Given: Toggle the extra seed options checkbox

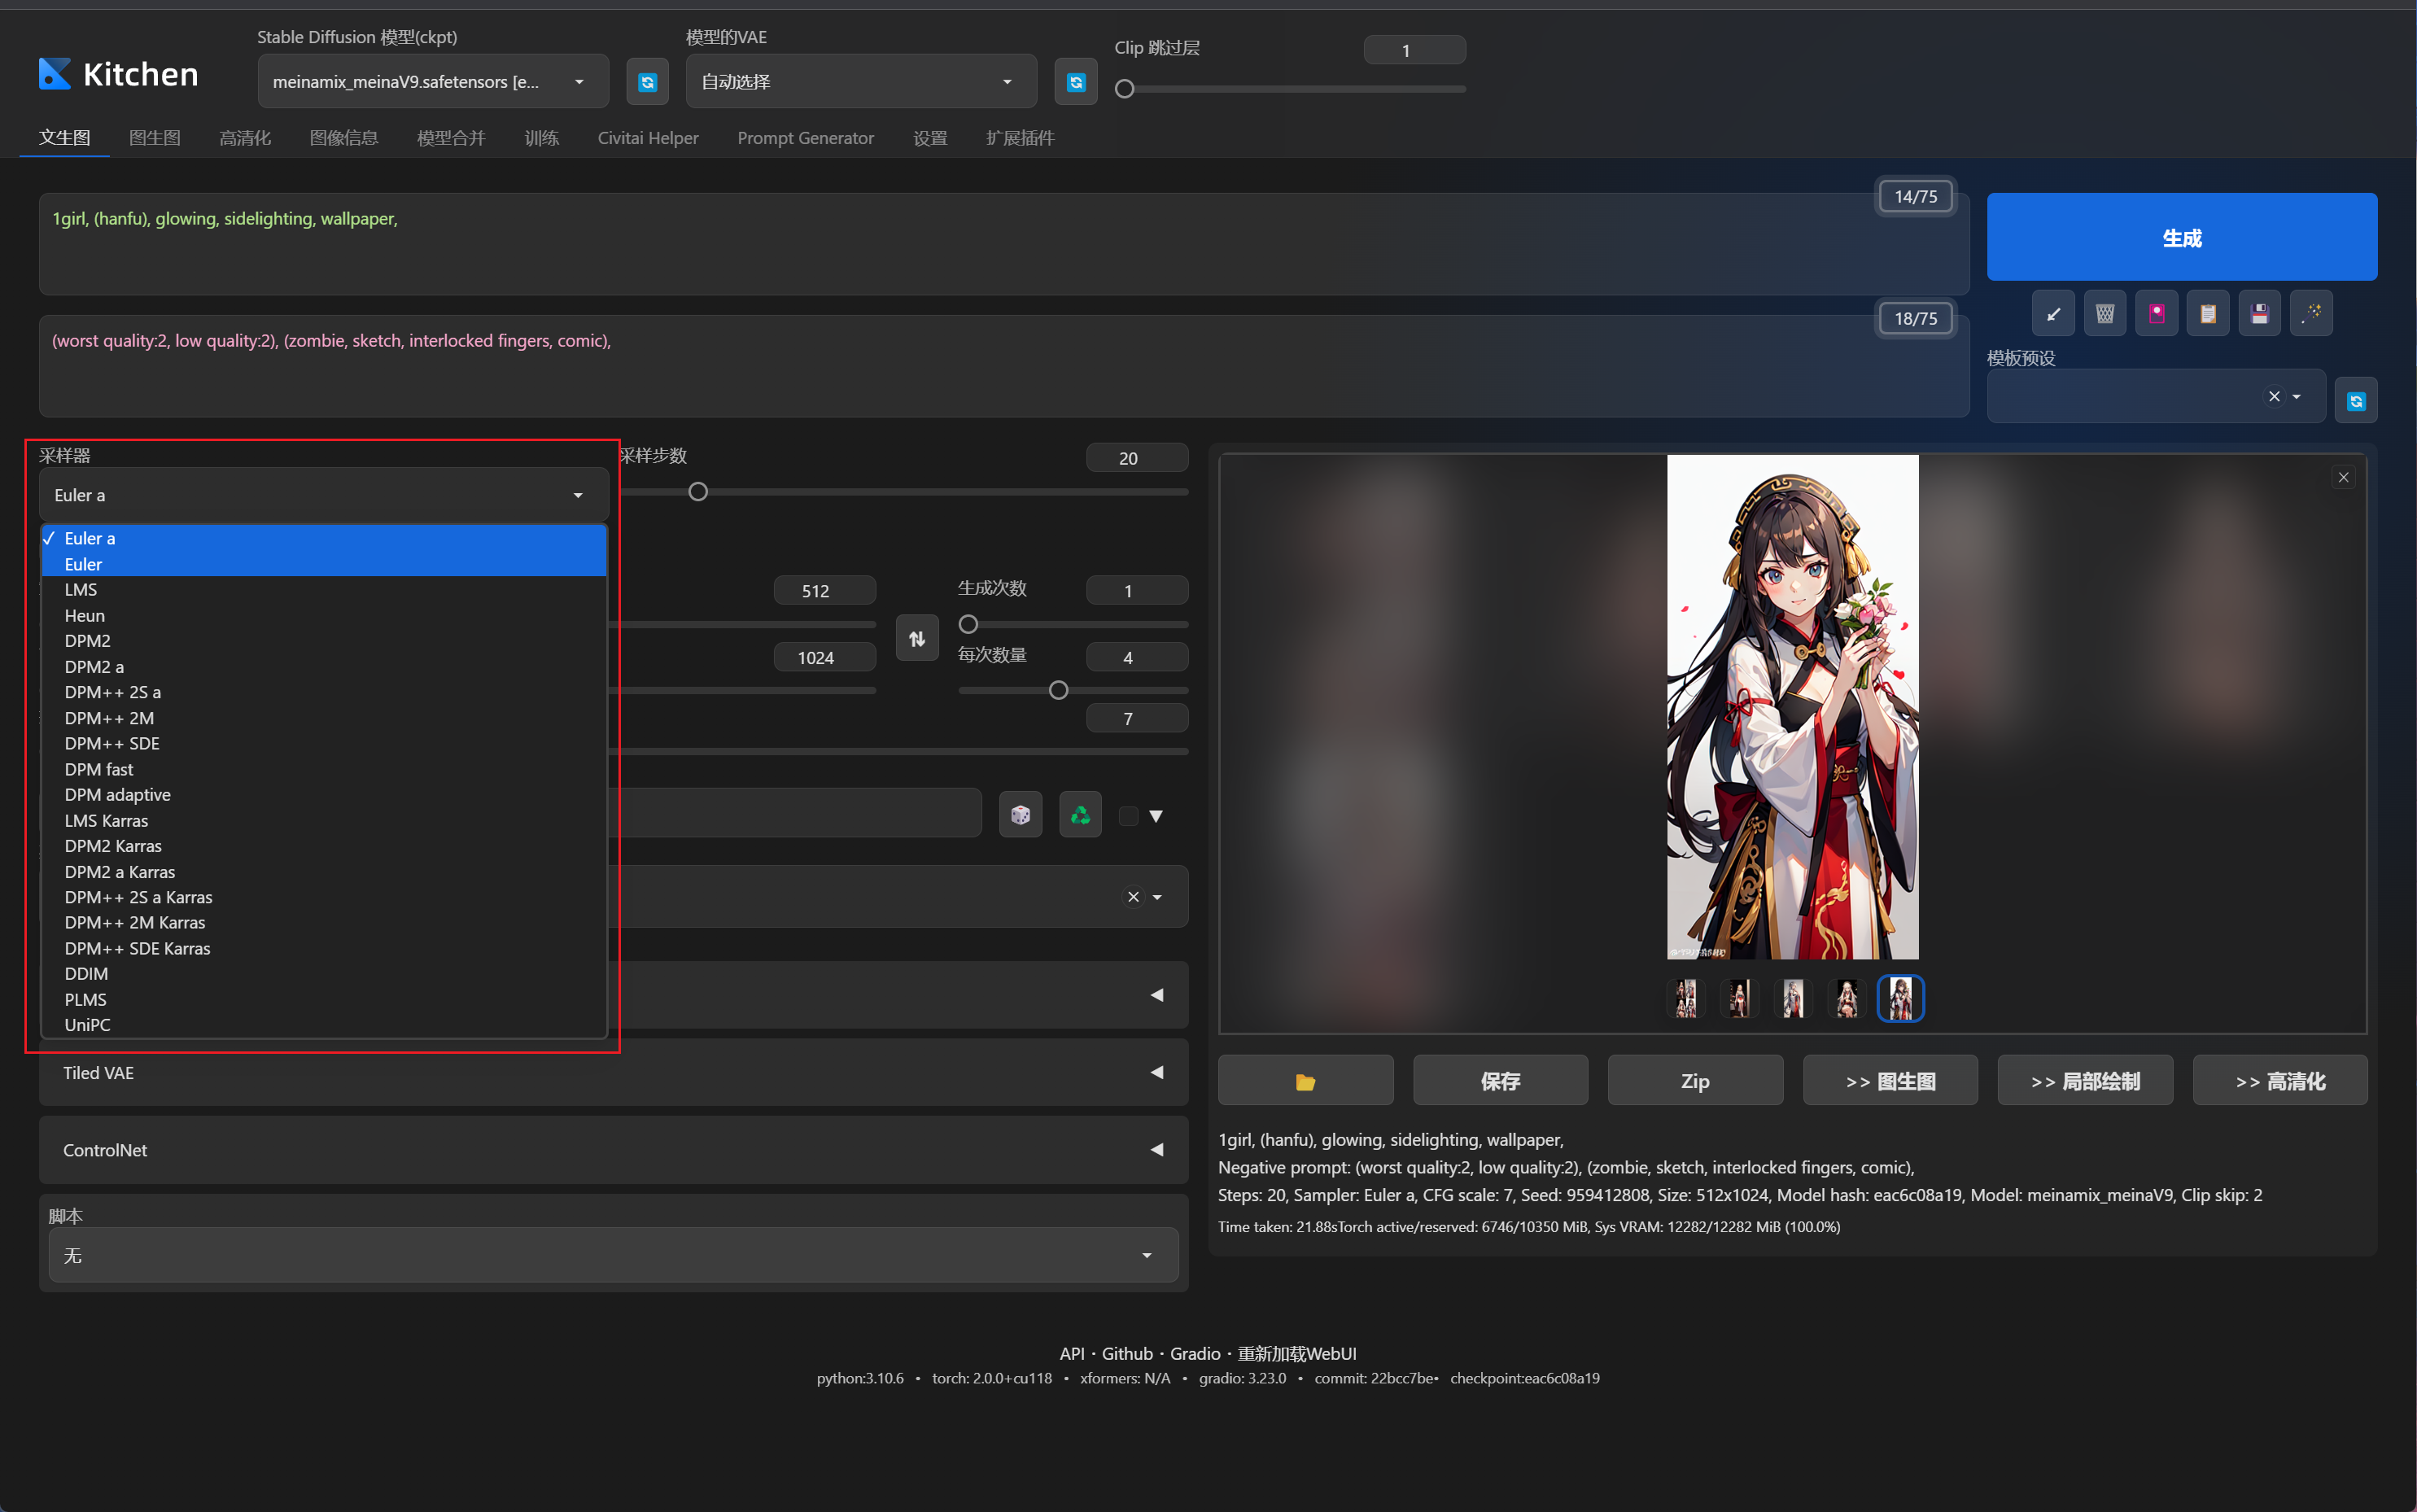Looking at the screenshot, I should point(1128,816).
